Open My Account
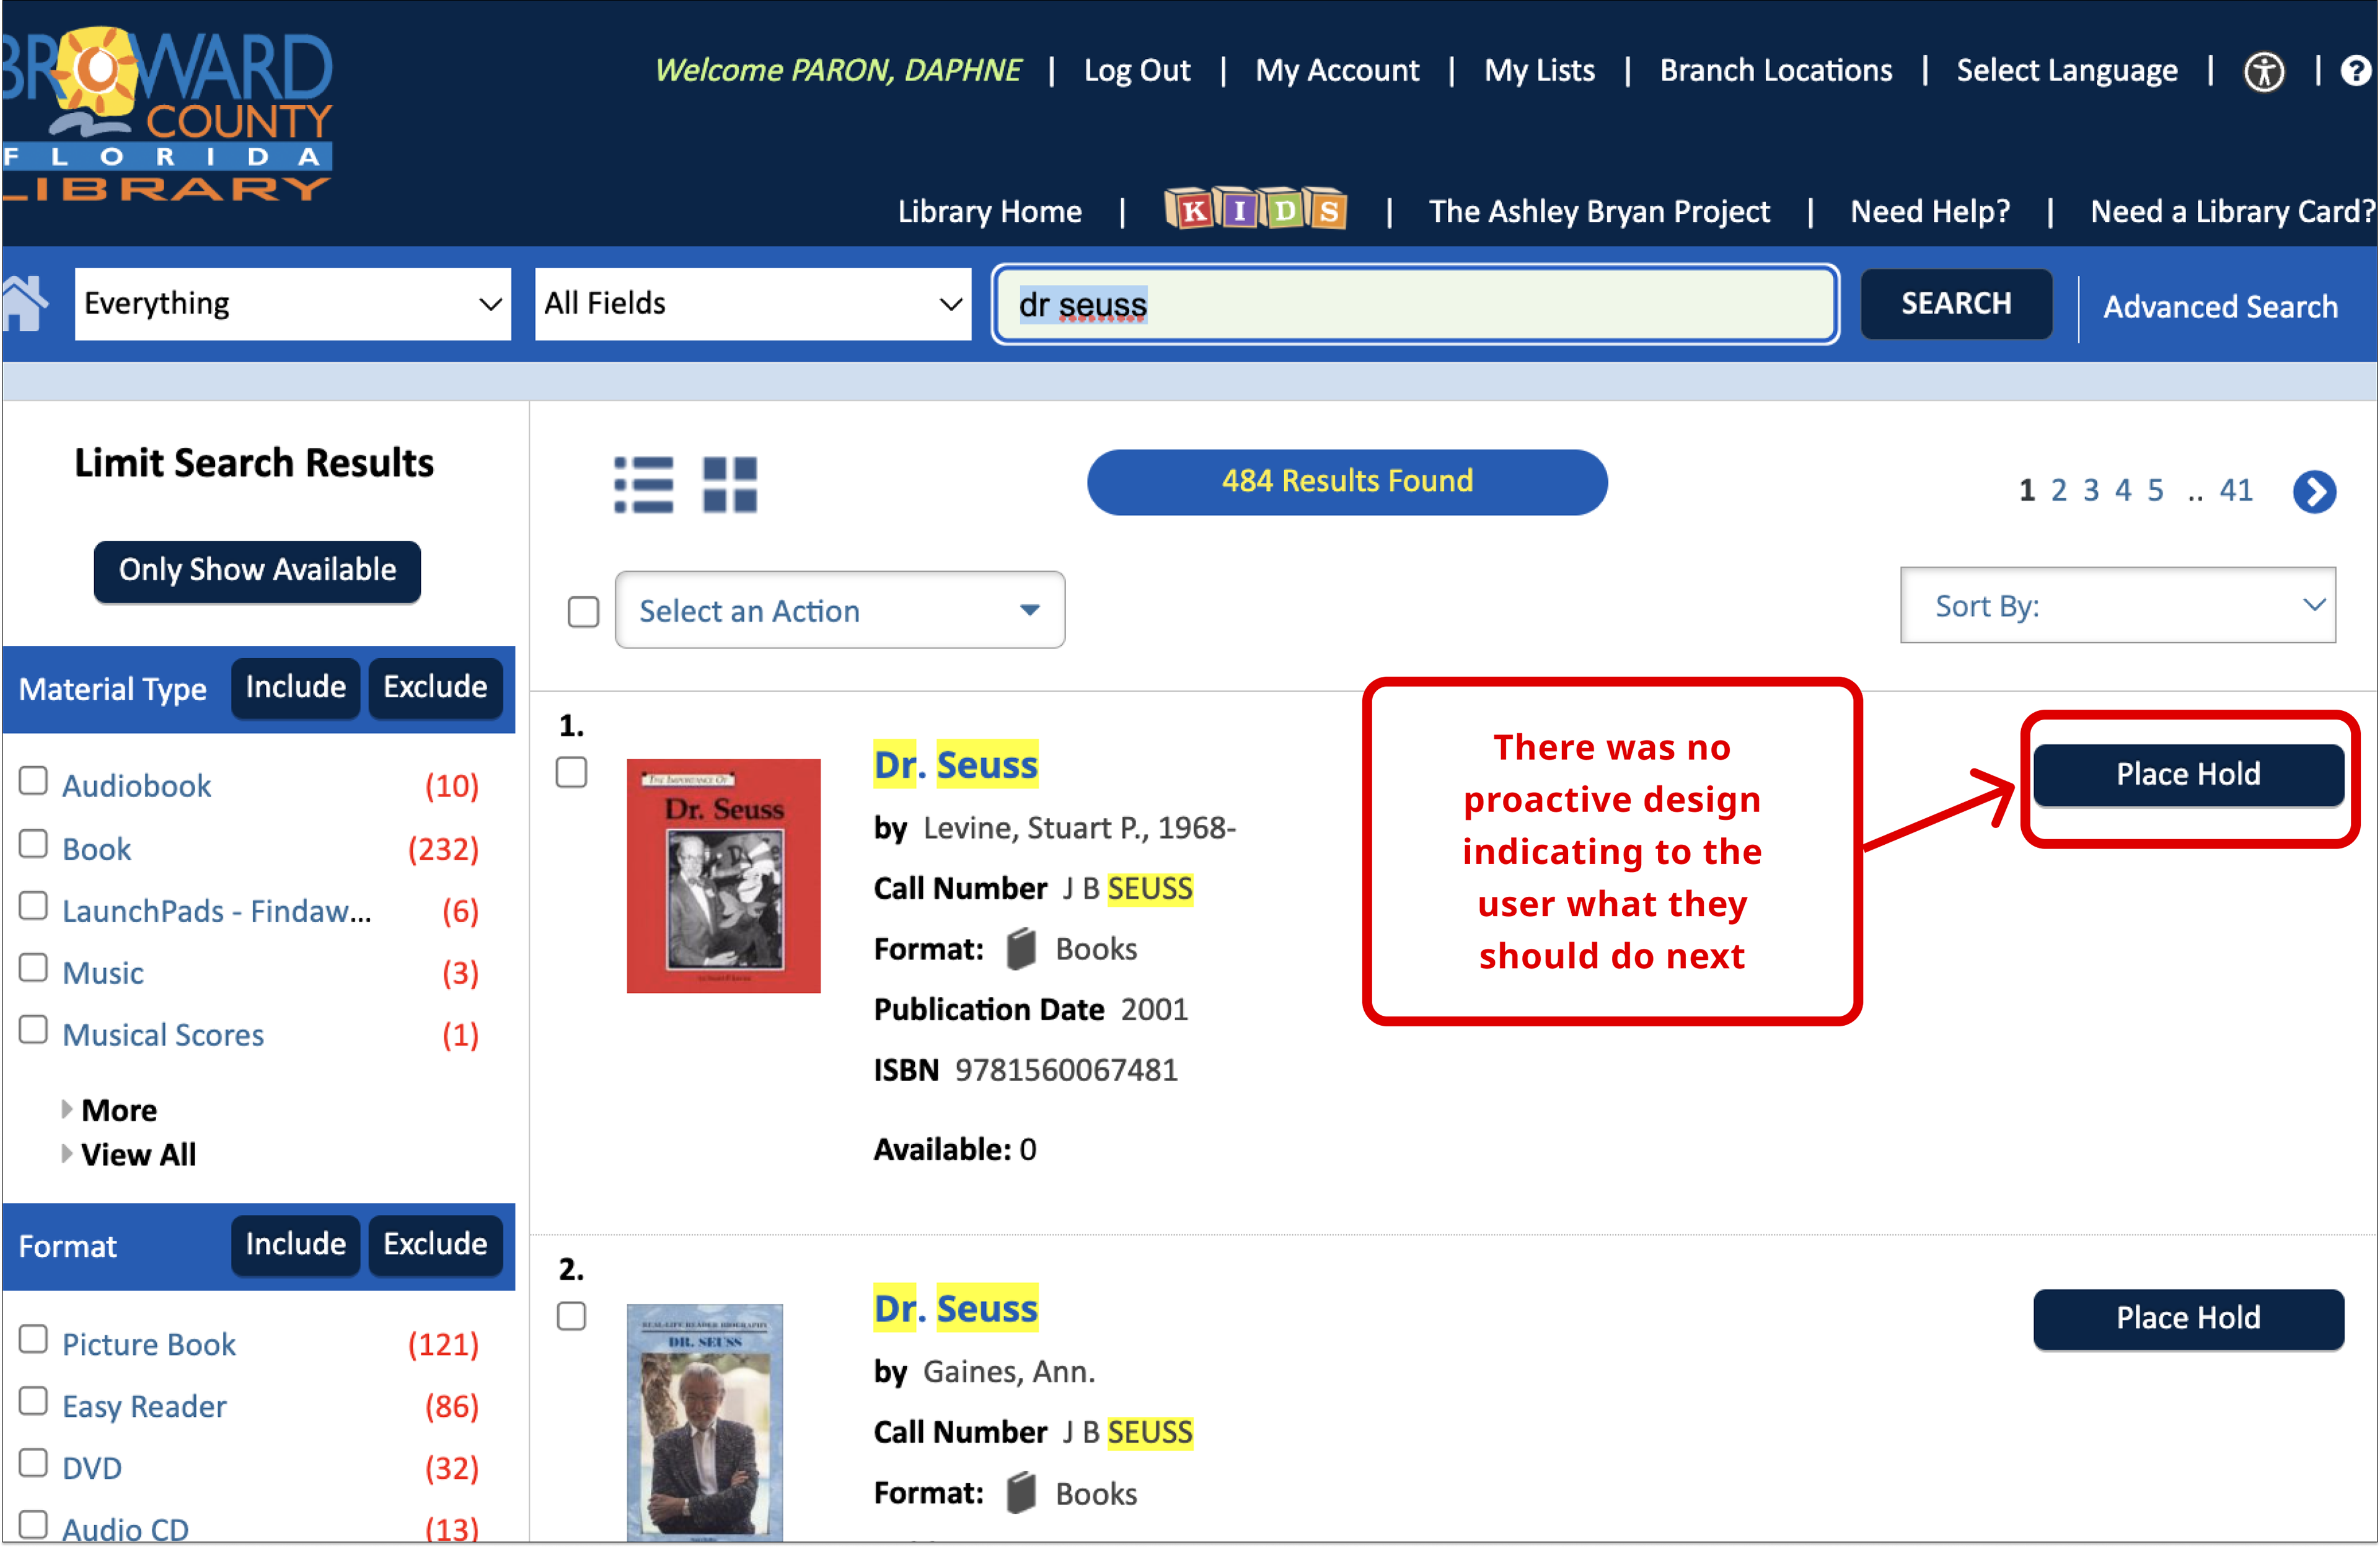This screenshot has height=1547, width=2380. 1337,71
